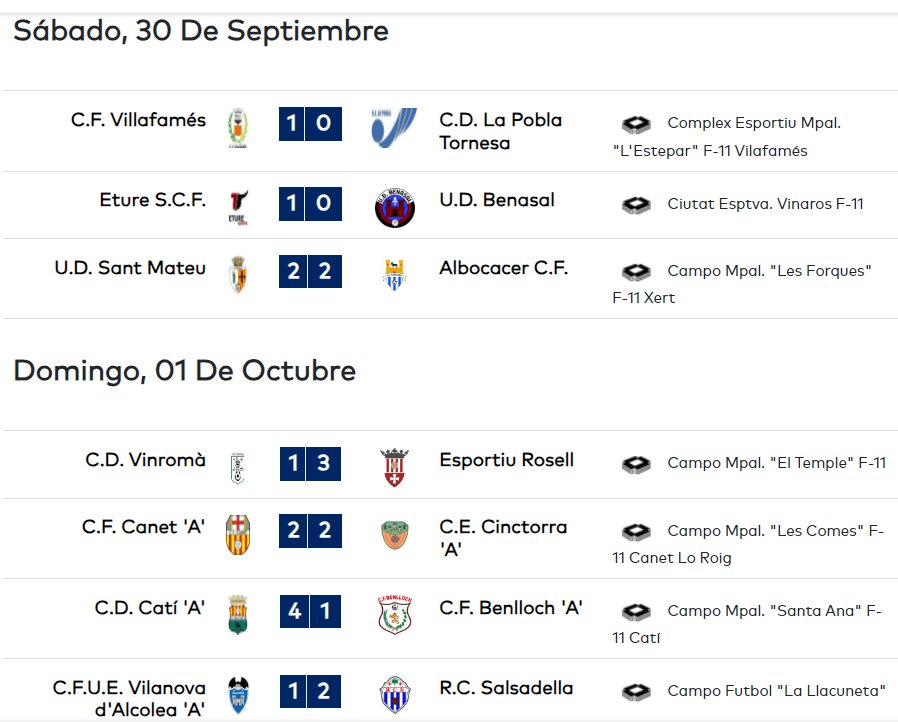Click the Campo Futbol "La Llacuneta" venue
Viewport: 898px width, 722px height.
tap(776, 691)
